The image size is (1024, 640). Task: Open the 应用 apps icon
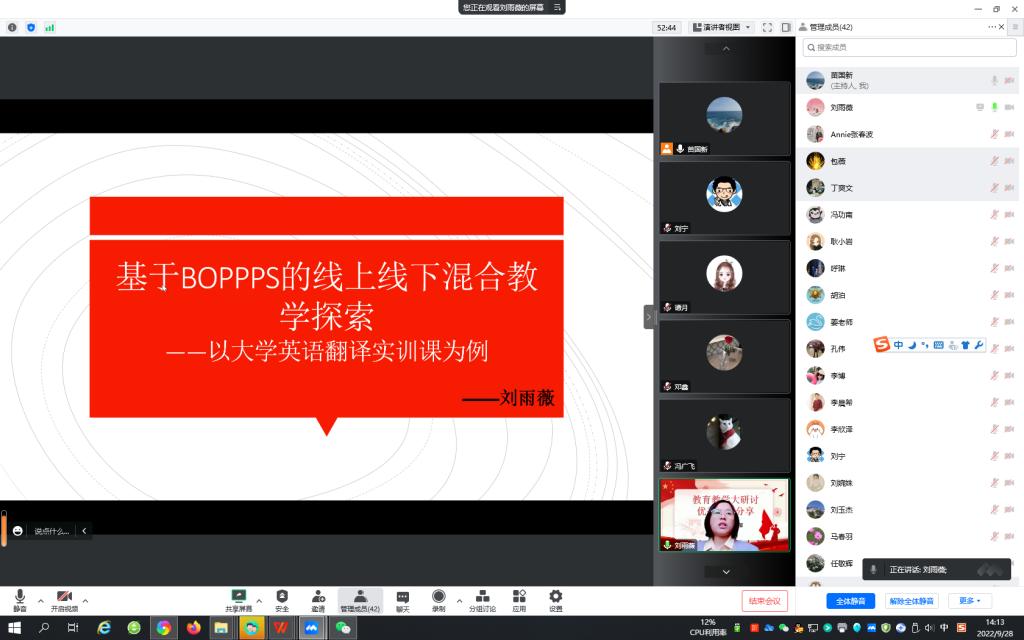coord(519,597)
